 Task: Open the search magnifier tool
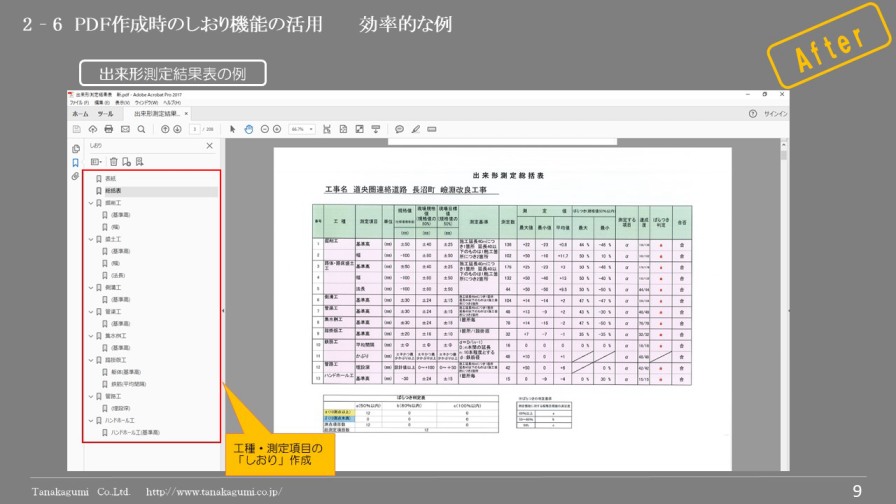pos(141,129)
